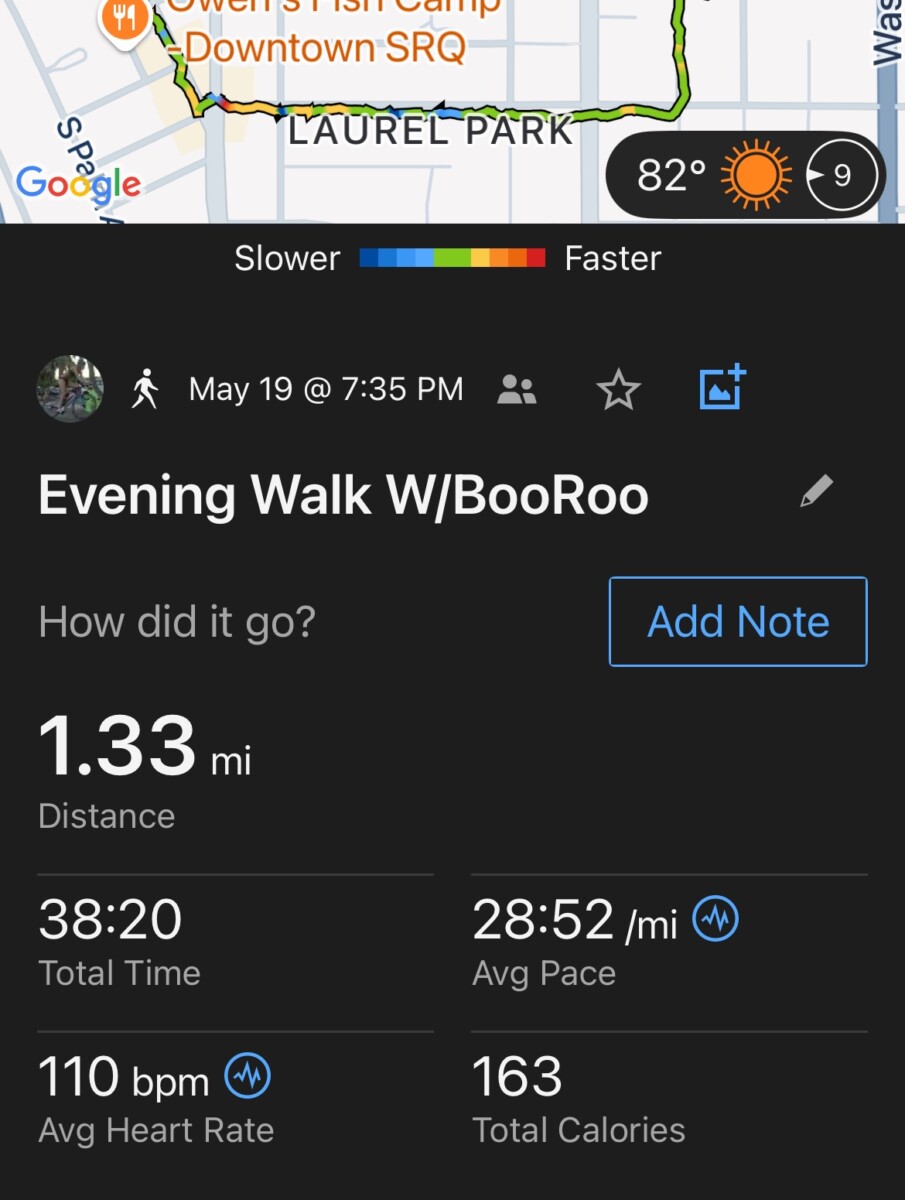This screenshot has height=1200, width=905.
Task: Tap the add photo icon
Action: click(x=722, y=388)
